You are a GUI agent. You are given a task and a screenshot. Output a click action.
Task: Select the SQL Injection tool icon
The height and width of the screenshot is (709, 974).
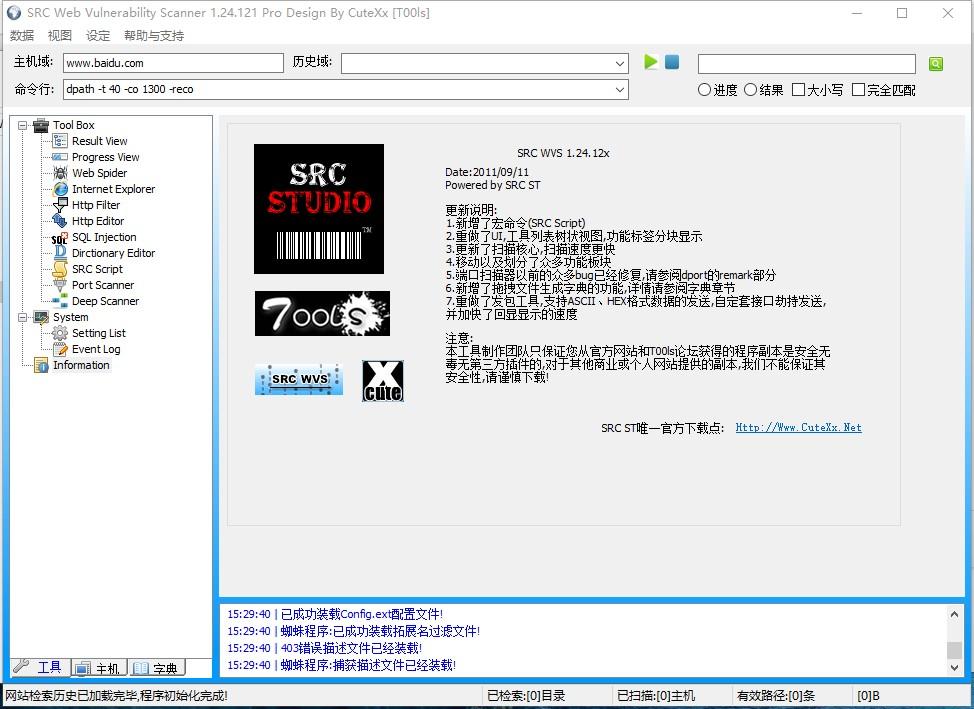click(x=60, y=237)
